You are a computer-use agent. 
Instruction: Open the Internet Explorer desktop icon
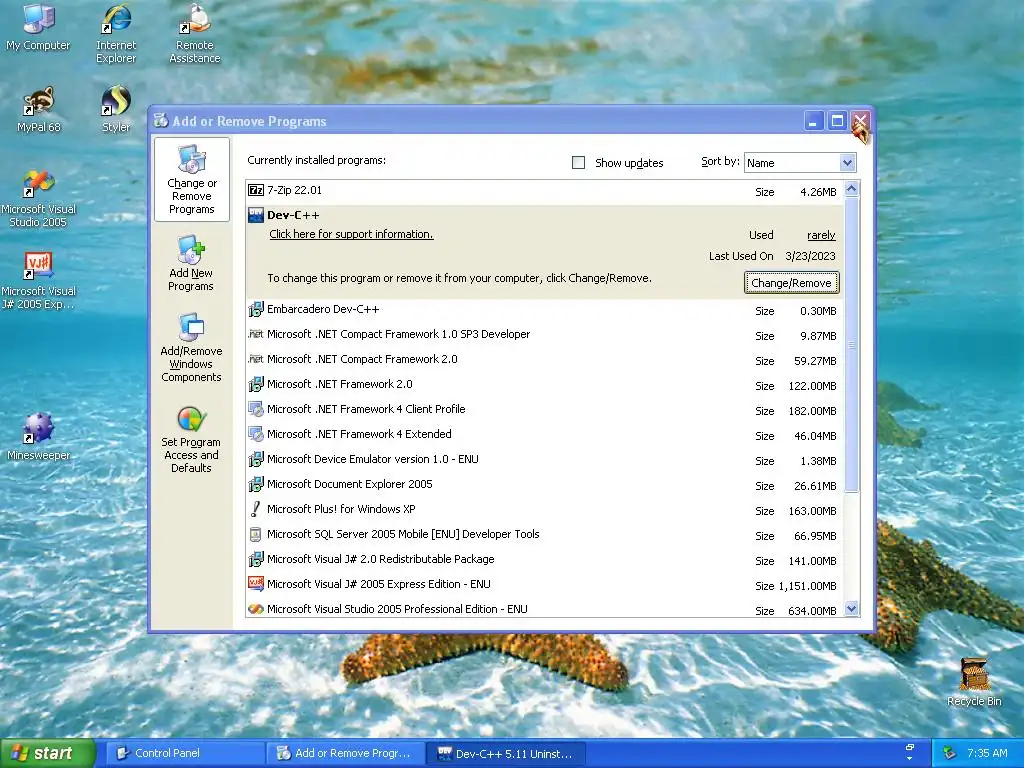click(x=116, y=33)
